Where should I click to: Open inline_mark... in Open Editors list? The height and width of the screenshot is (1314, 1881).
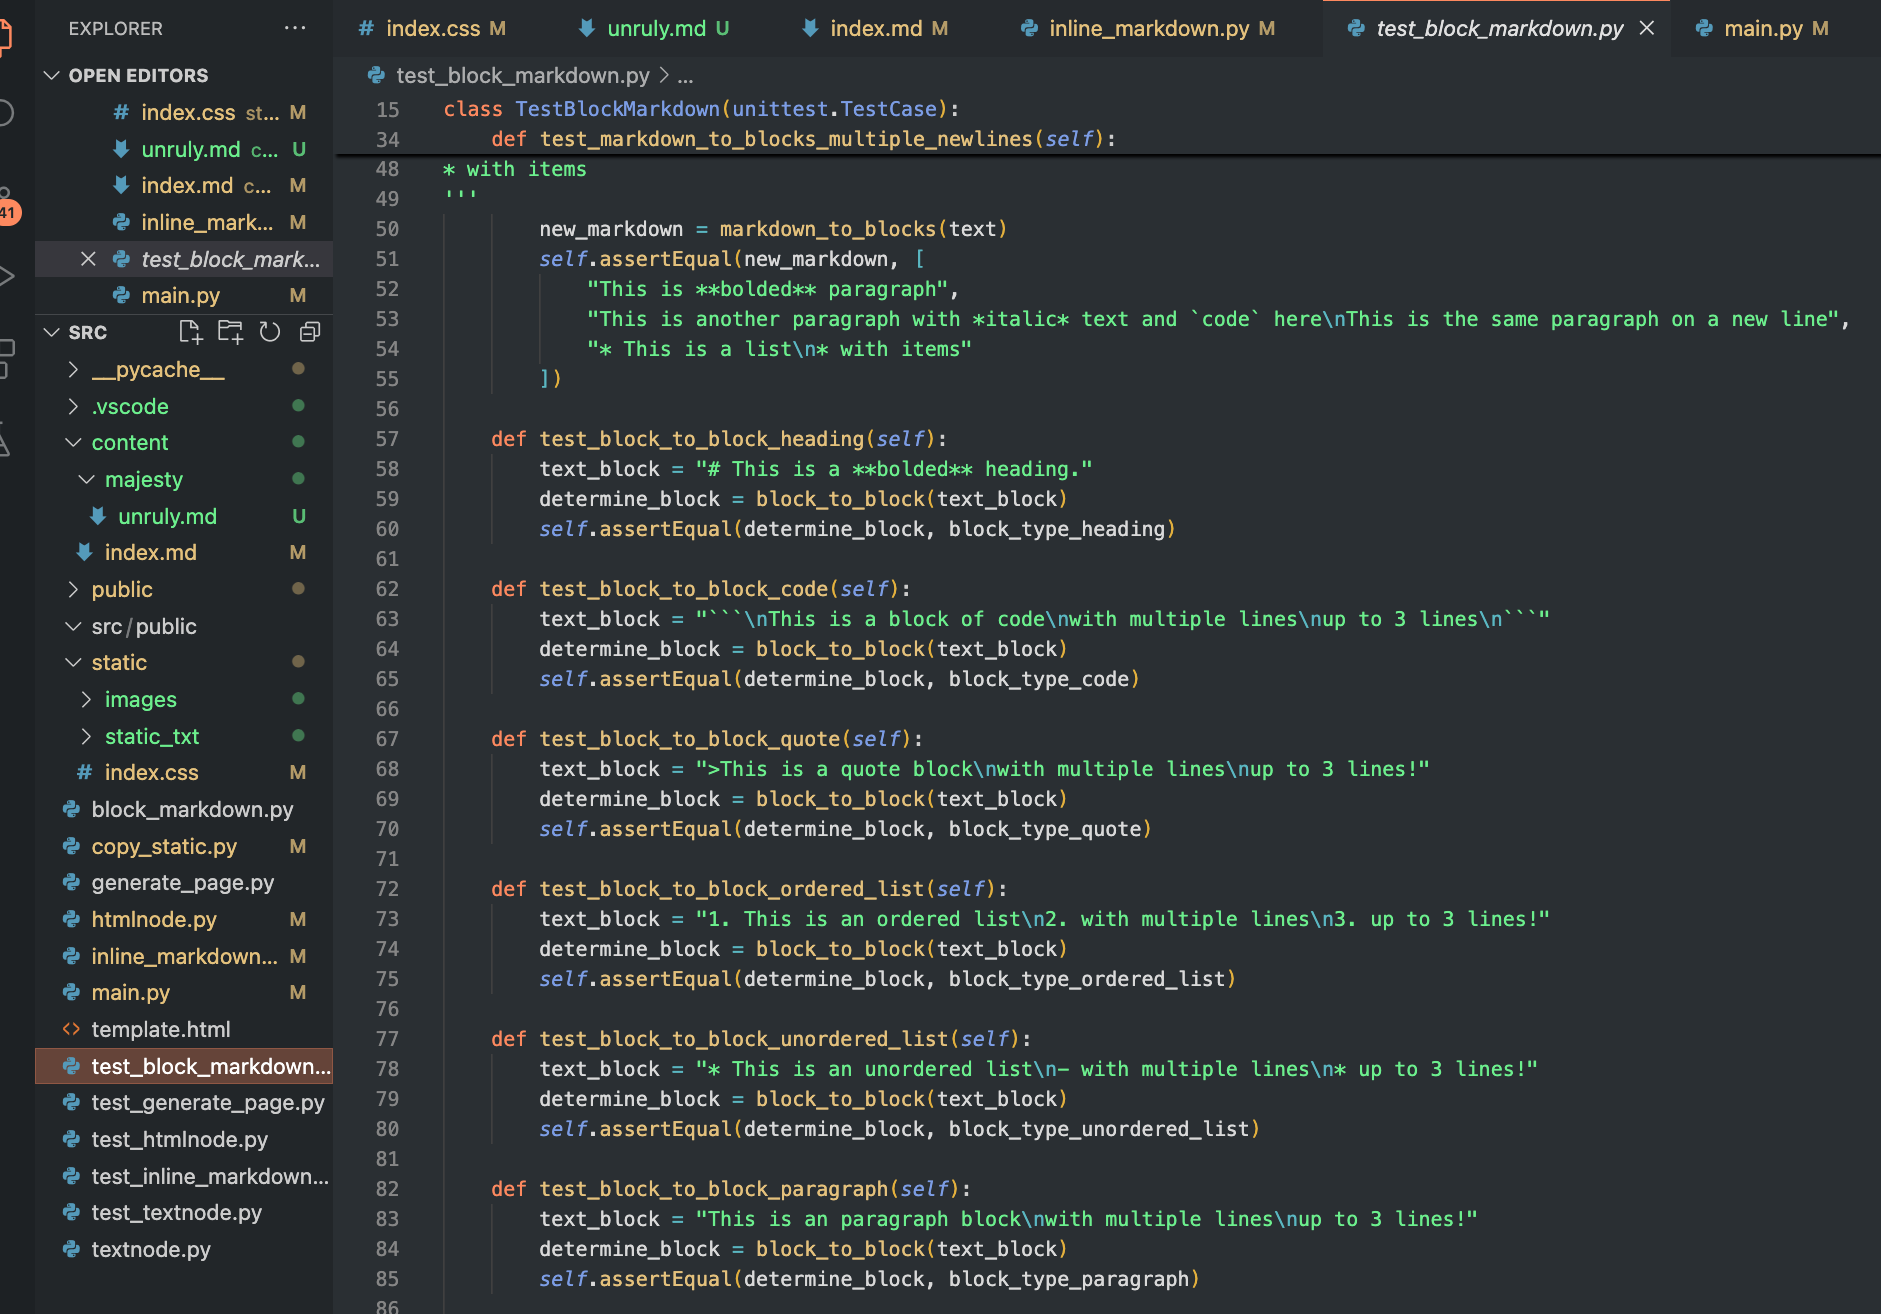click(x=184, y=222)
